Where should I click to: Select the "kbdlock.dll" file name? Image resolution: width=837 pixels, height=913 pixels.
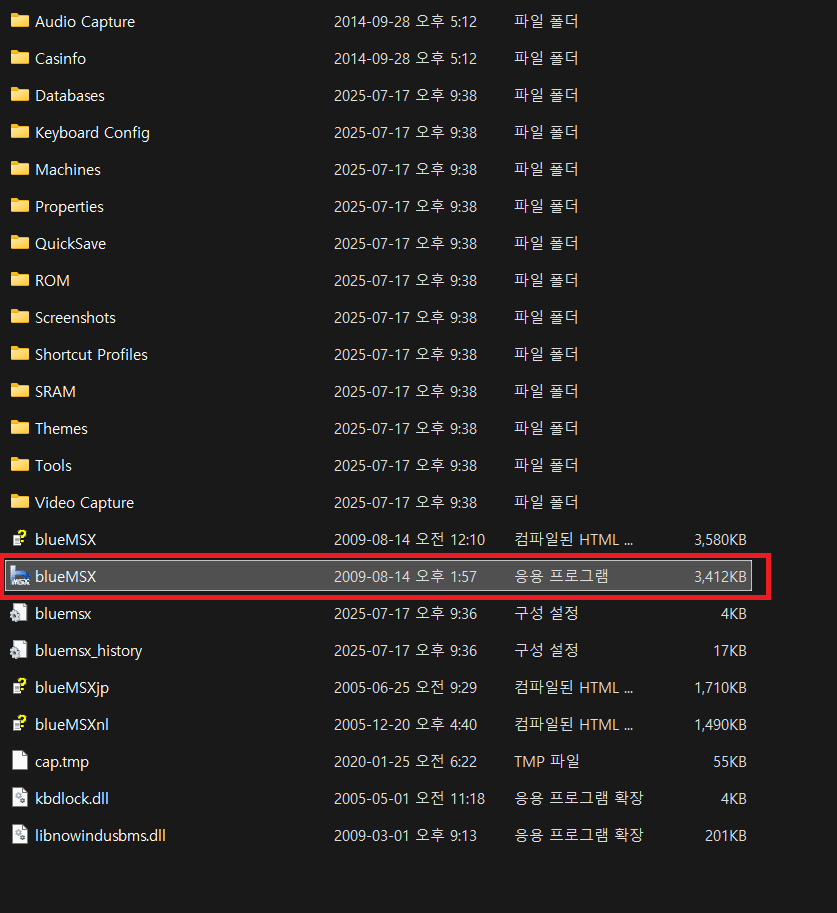72,798
